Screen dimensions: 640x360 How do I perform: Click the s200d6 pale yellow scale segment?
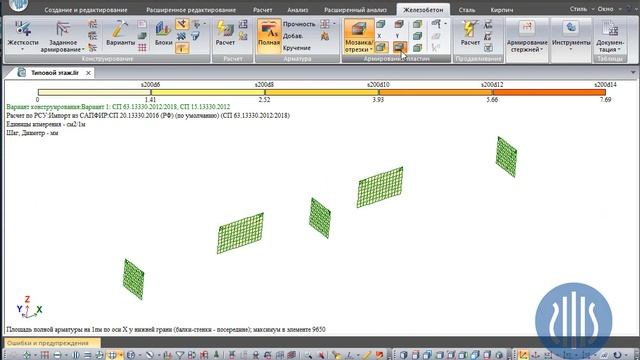(x=94, y=93)
